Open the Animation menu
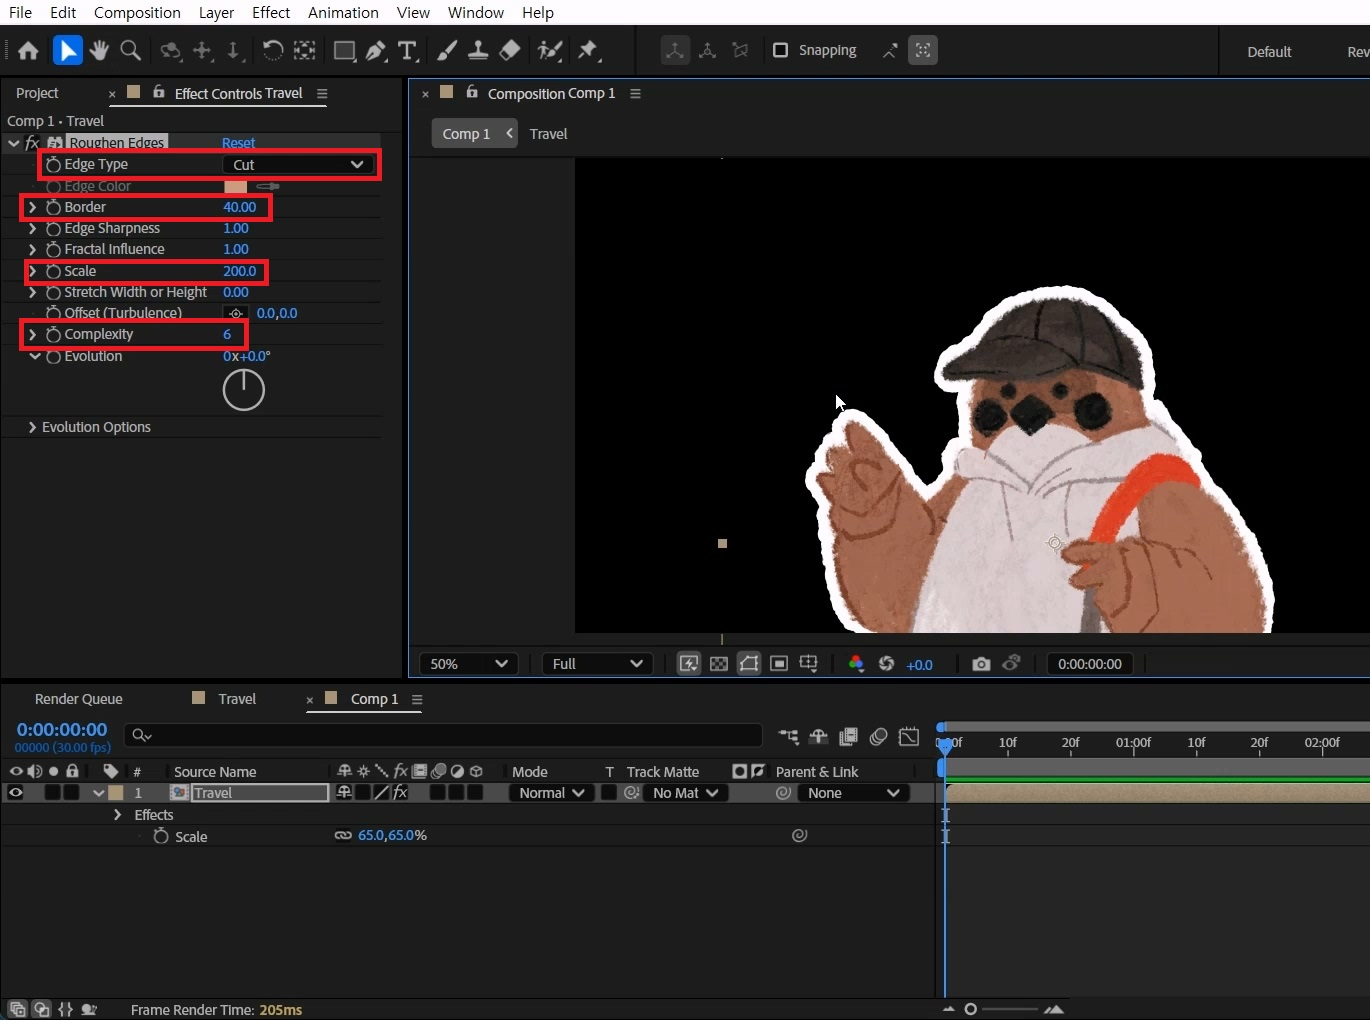The width and height of the screenshot is (1370, 1020). pyautogui.click(x=343, y=13)
